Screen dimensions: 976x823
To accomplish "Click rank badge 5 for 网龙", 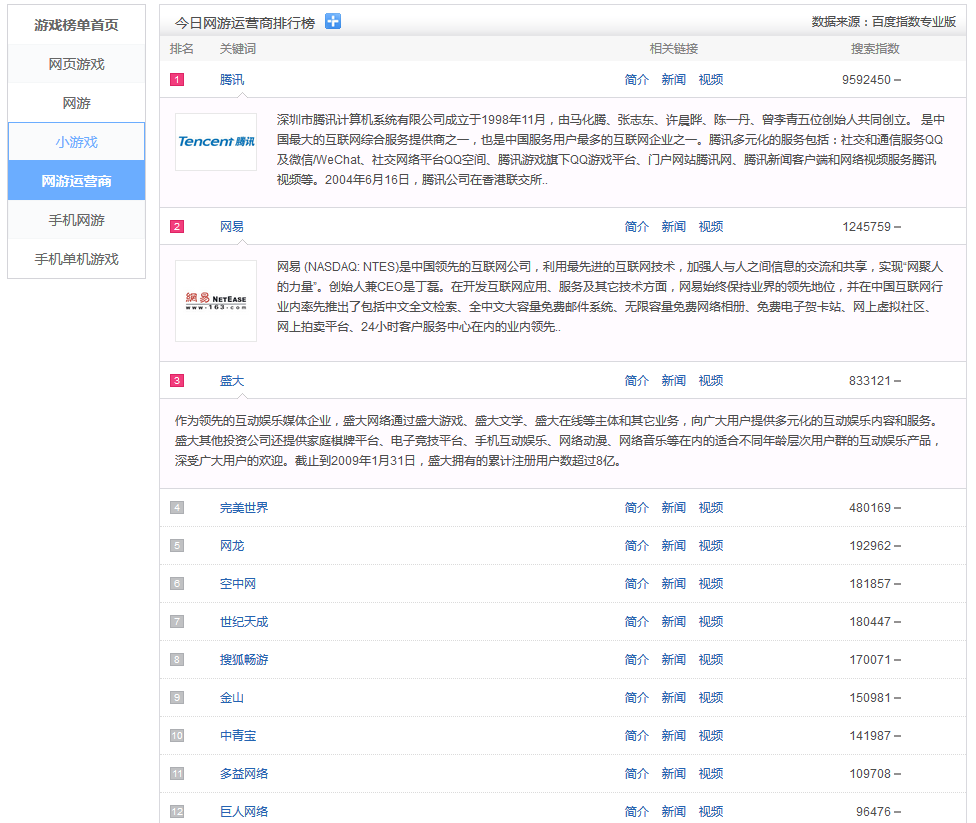I will [177, 545].
